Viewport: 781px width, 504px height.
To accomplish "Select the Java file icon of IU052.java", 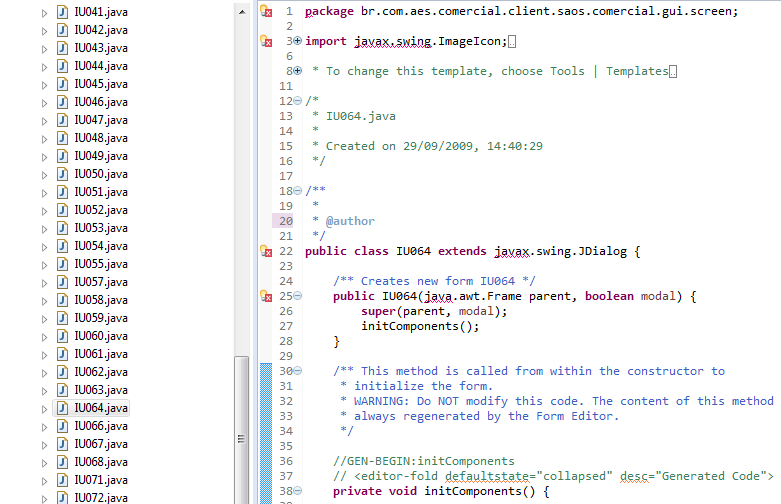I will (x=62, y=210).
